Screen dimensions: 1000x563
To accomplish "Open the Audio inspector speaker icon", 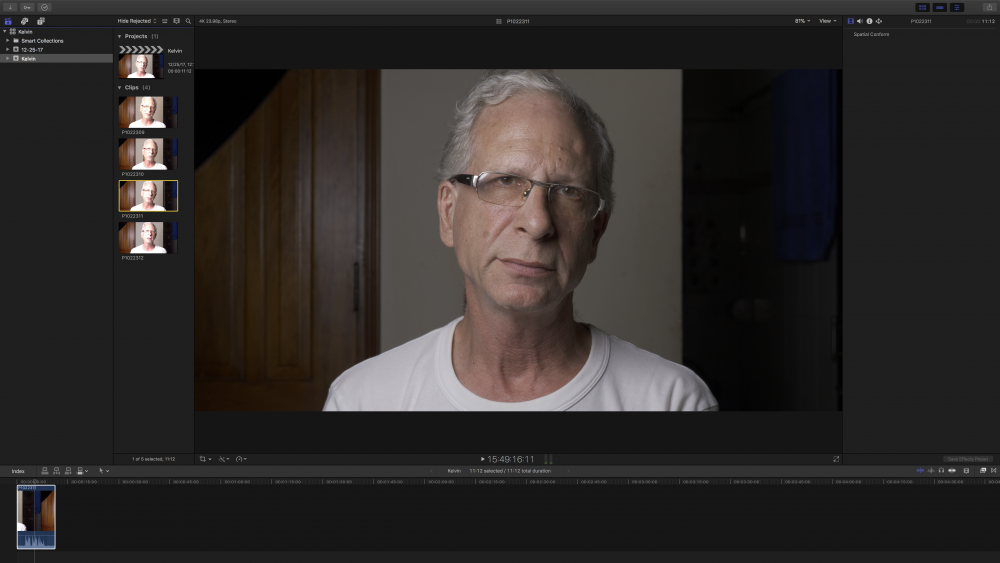I will (x=860, y=21).
